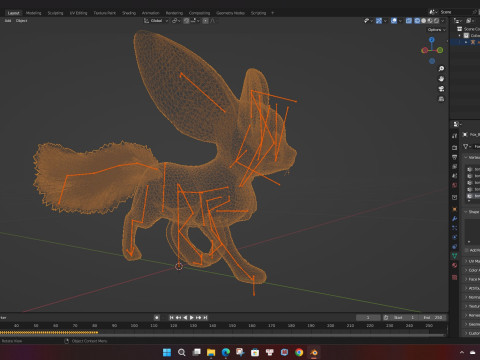Open the gizmo settings dropdown arrow
Image resolution: width=480 pixels, height=360 pixels.
click(385, 21)
